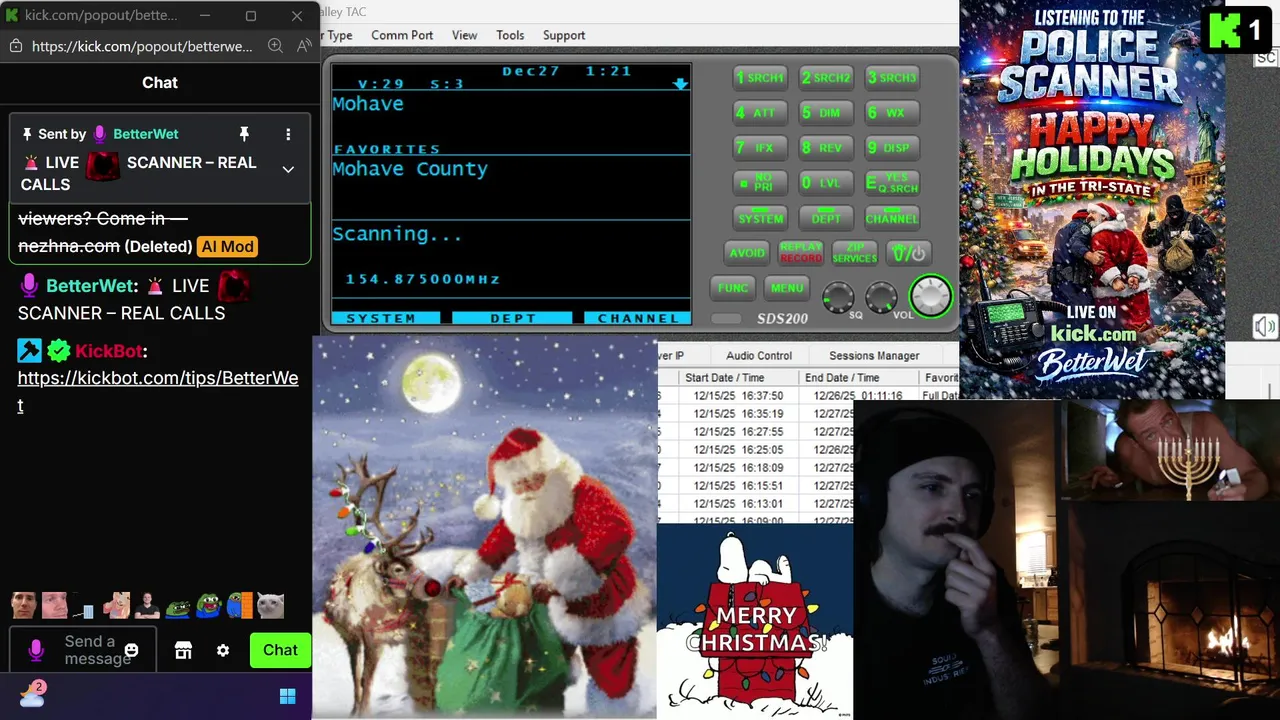
Task: Click scanner keypad 3 SRCH3 button
Action: click(892, 78)
